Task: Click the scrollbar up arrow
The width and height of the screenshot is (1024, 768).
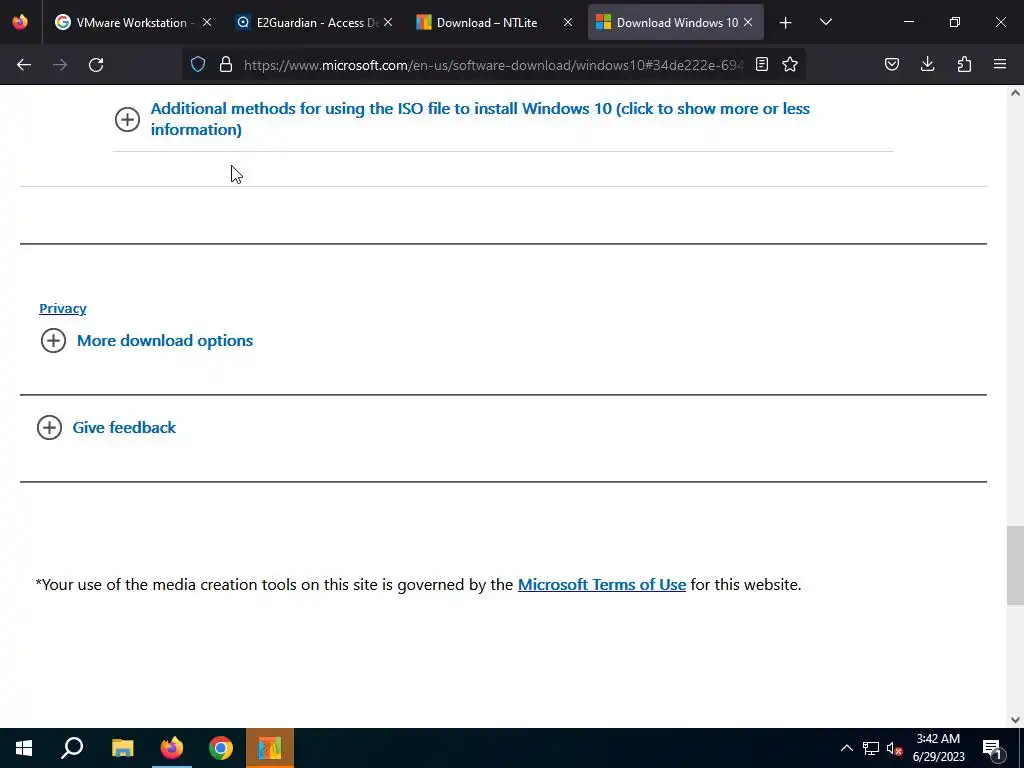Action: pos(1015,93)
